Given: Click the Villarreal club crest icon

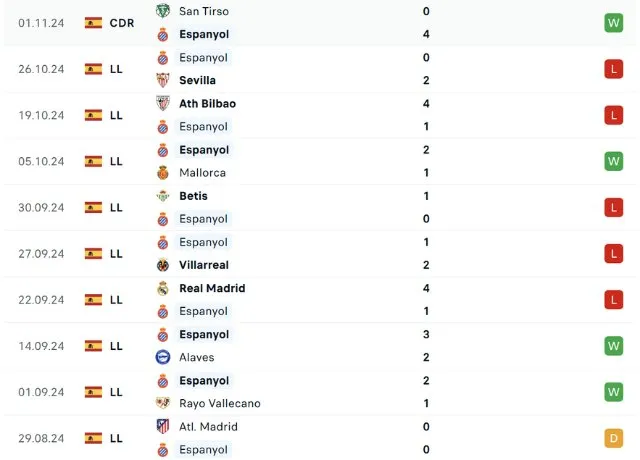Looking at the screenshot, I should [x=163, y=265].
